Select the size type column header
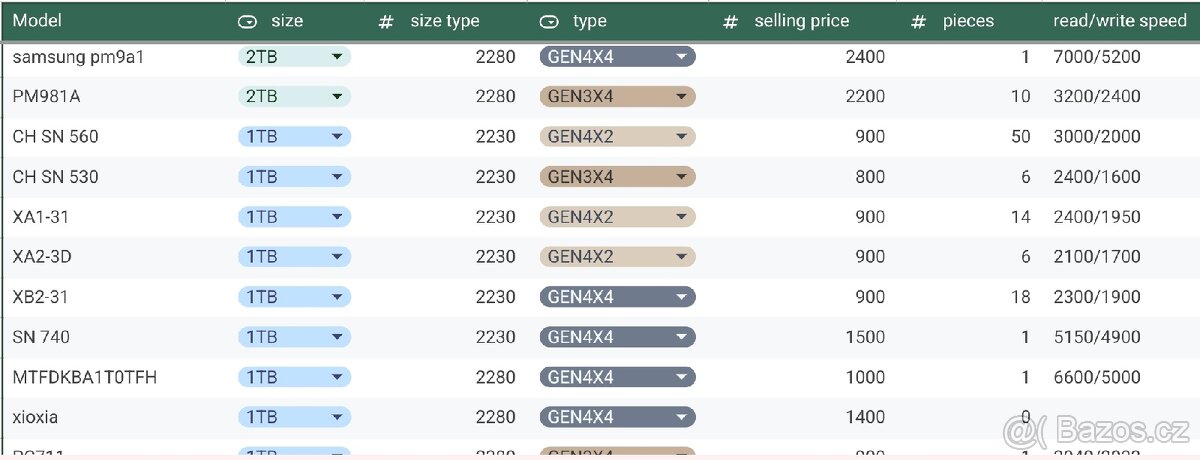The width and height of the screenshot is (1200, 460). click(445, 21)
